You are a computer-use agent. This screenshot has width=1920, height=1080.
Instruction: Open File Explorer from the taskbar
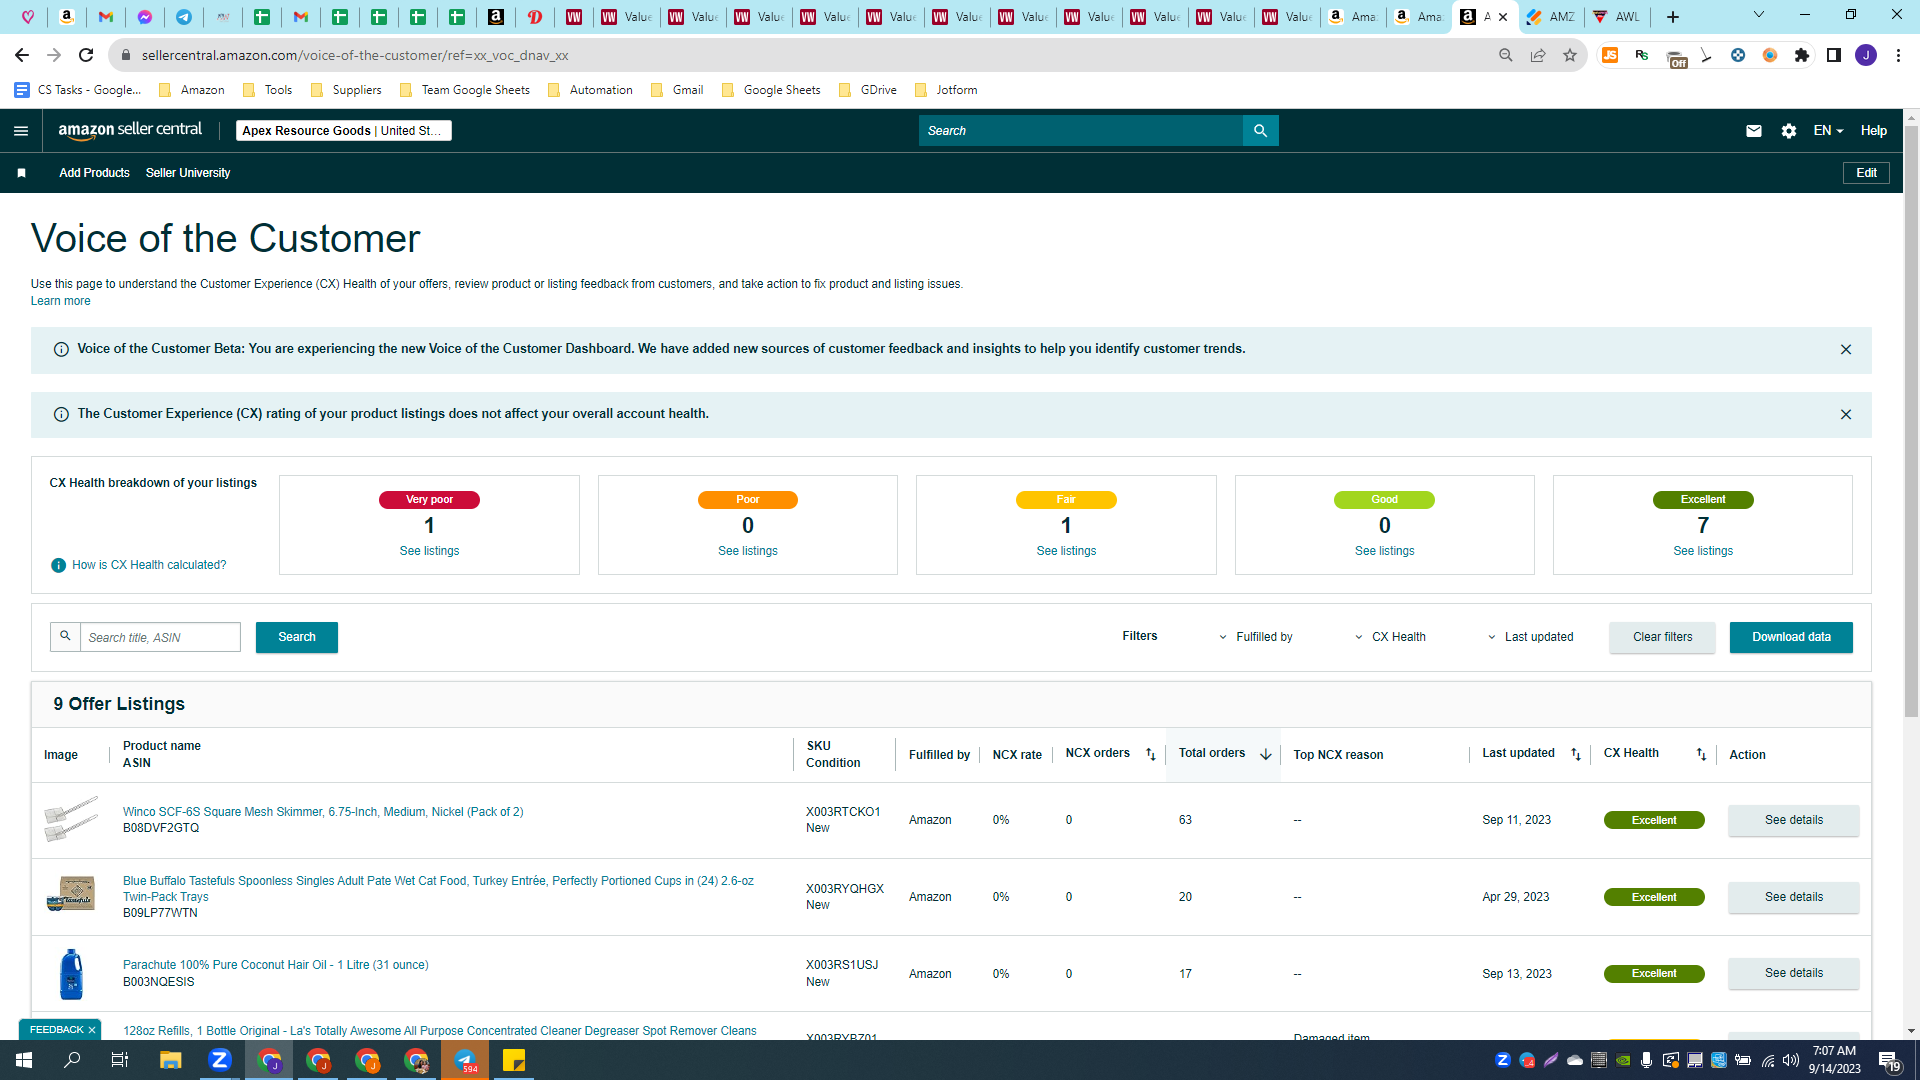click(171, 1060)
